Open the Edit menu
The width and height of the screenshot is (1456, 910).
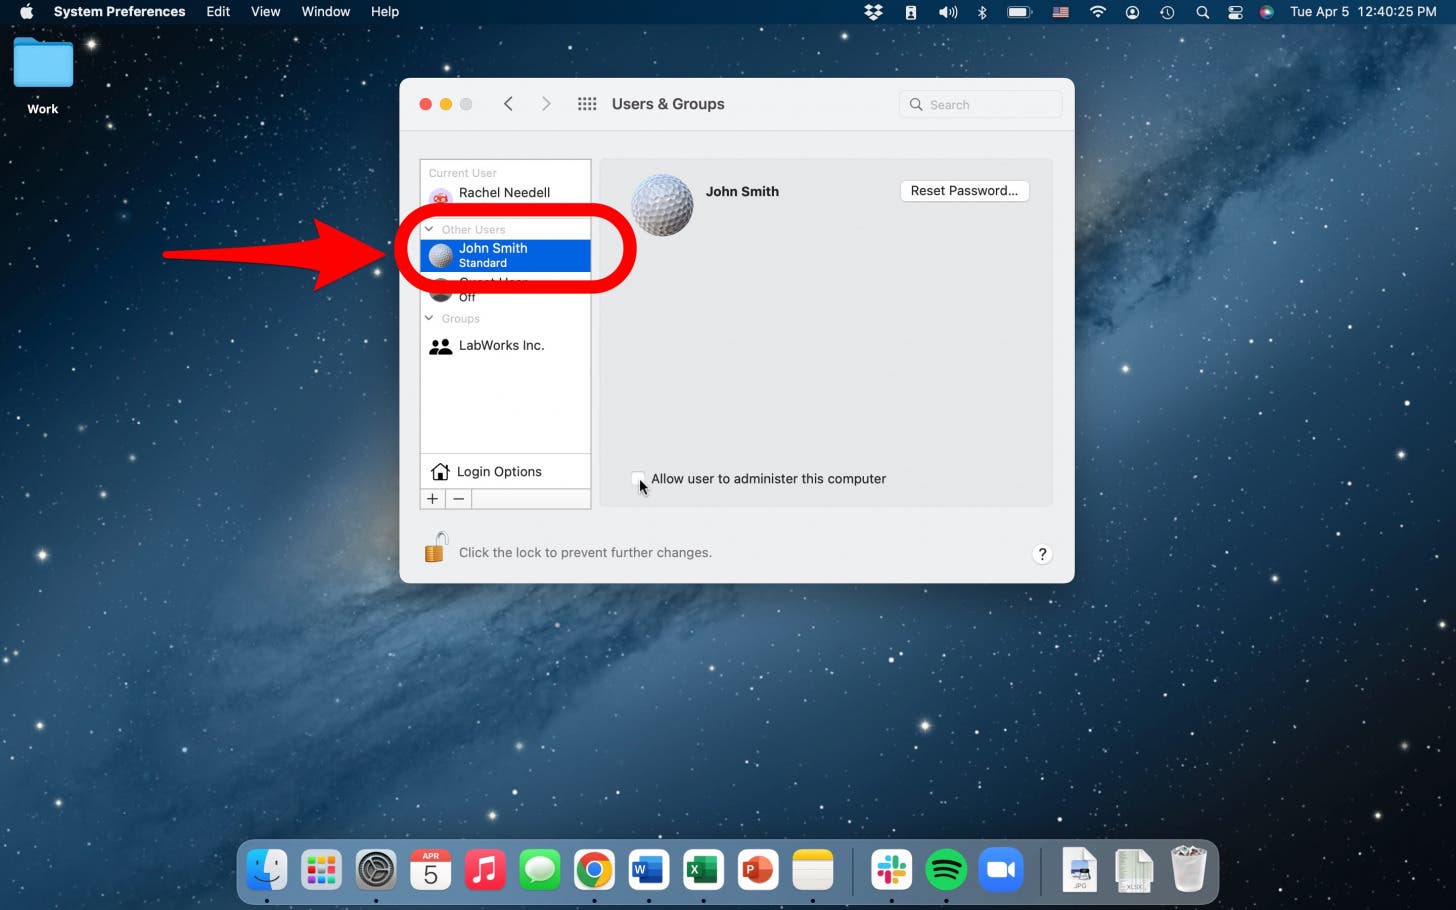pos(218,12)
